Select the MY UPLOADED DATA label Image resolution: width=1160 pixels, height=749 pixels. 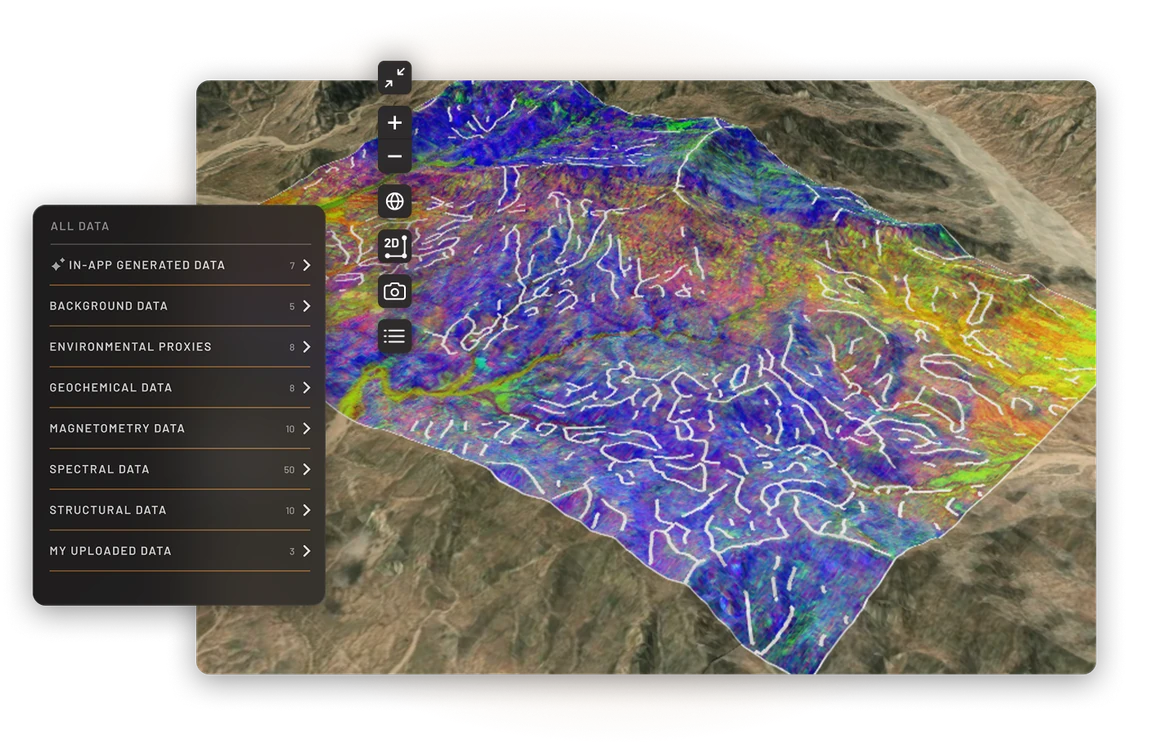click(110, 551)
